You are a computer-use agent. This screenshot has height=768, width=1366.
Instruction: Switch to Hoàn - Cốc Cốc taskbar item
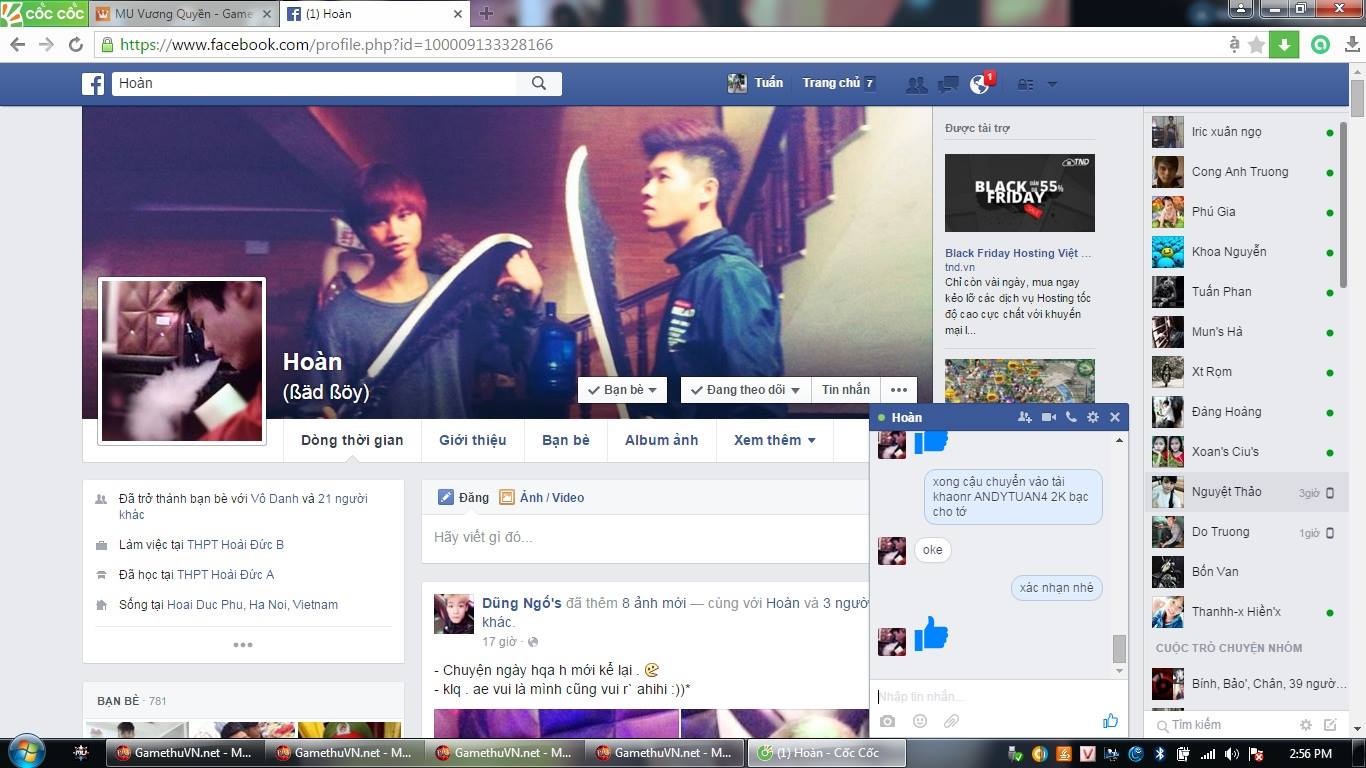coord(829,752)
